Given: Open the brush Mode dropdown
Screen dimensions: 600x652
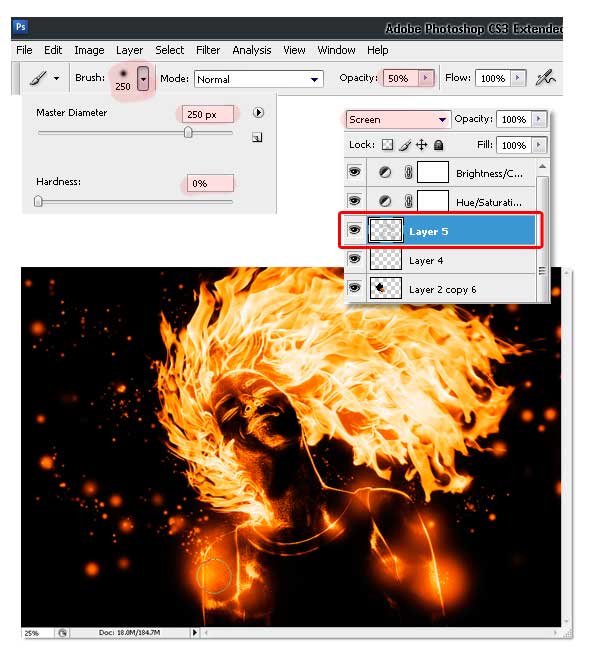Looking at the screenshot, I should [x=258, y=79].
